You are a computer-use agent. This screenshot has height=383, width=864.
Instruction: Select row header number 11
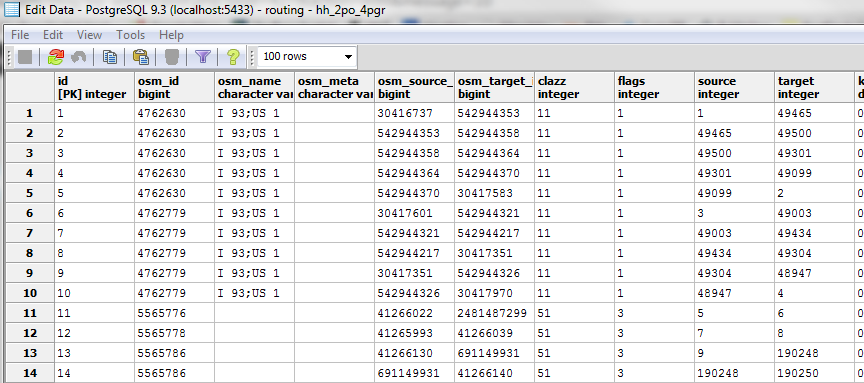coord(30,313)
